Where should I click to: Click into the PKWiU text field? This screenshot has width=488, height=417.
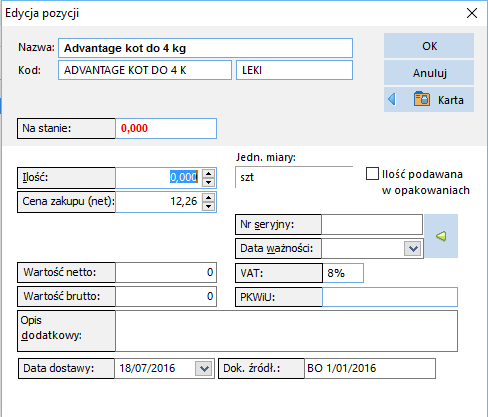pyautogui.click(x=390, y=297)
